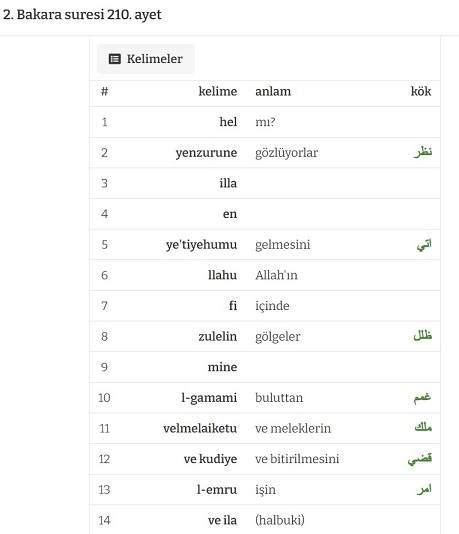Click the '#' column header
This screenshot has width=459, height=534.
pyautogui.click(x=105, y=91)
